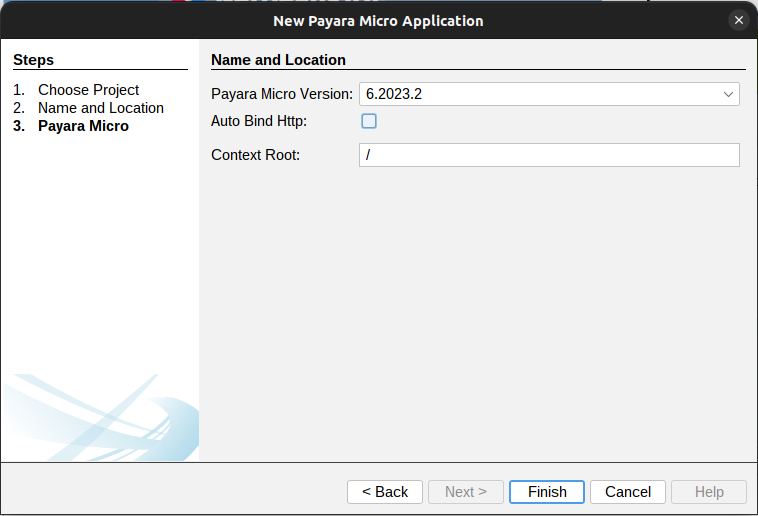The height and width of the screenshot is (516, 758).
Task: Close the New Payara Micro Application dialog
Action: [738, 20]
